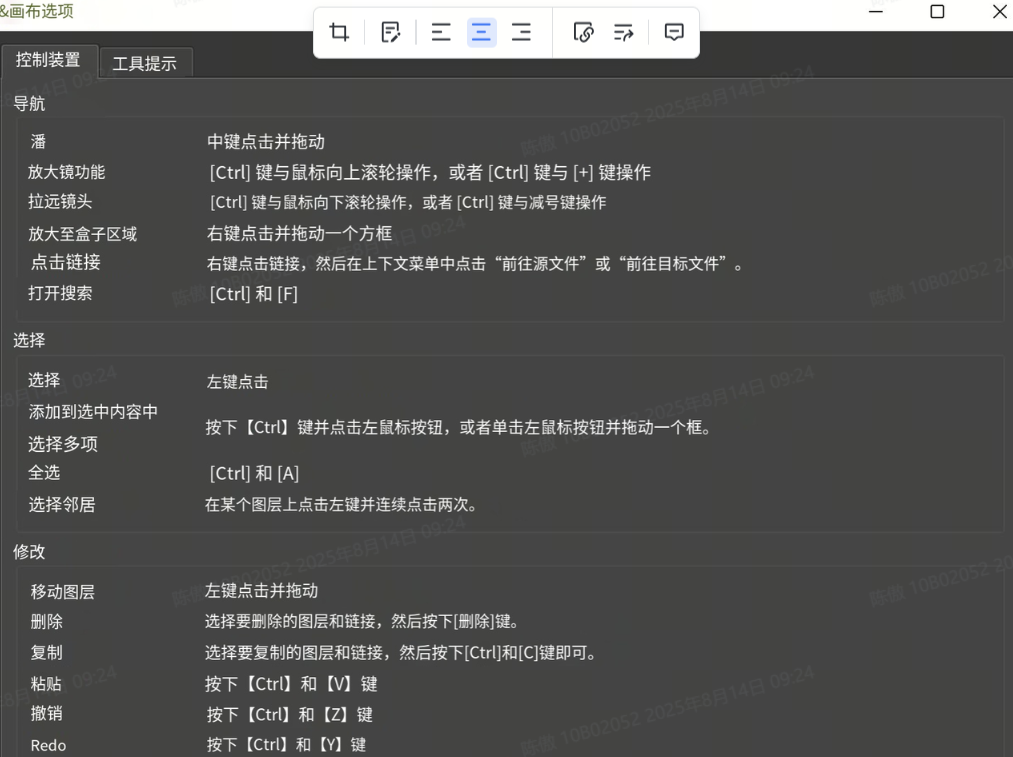Click the 导航 section heading
The image size is (1013, 757).
(30, 103)
